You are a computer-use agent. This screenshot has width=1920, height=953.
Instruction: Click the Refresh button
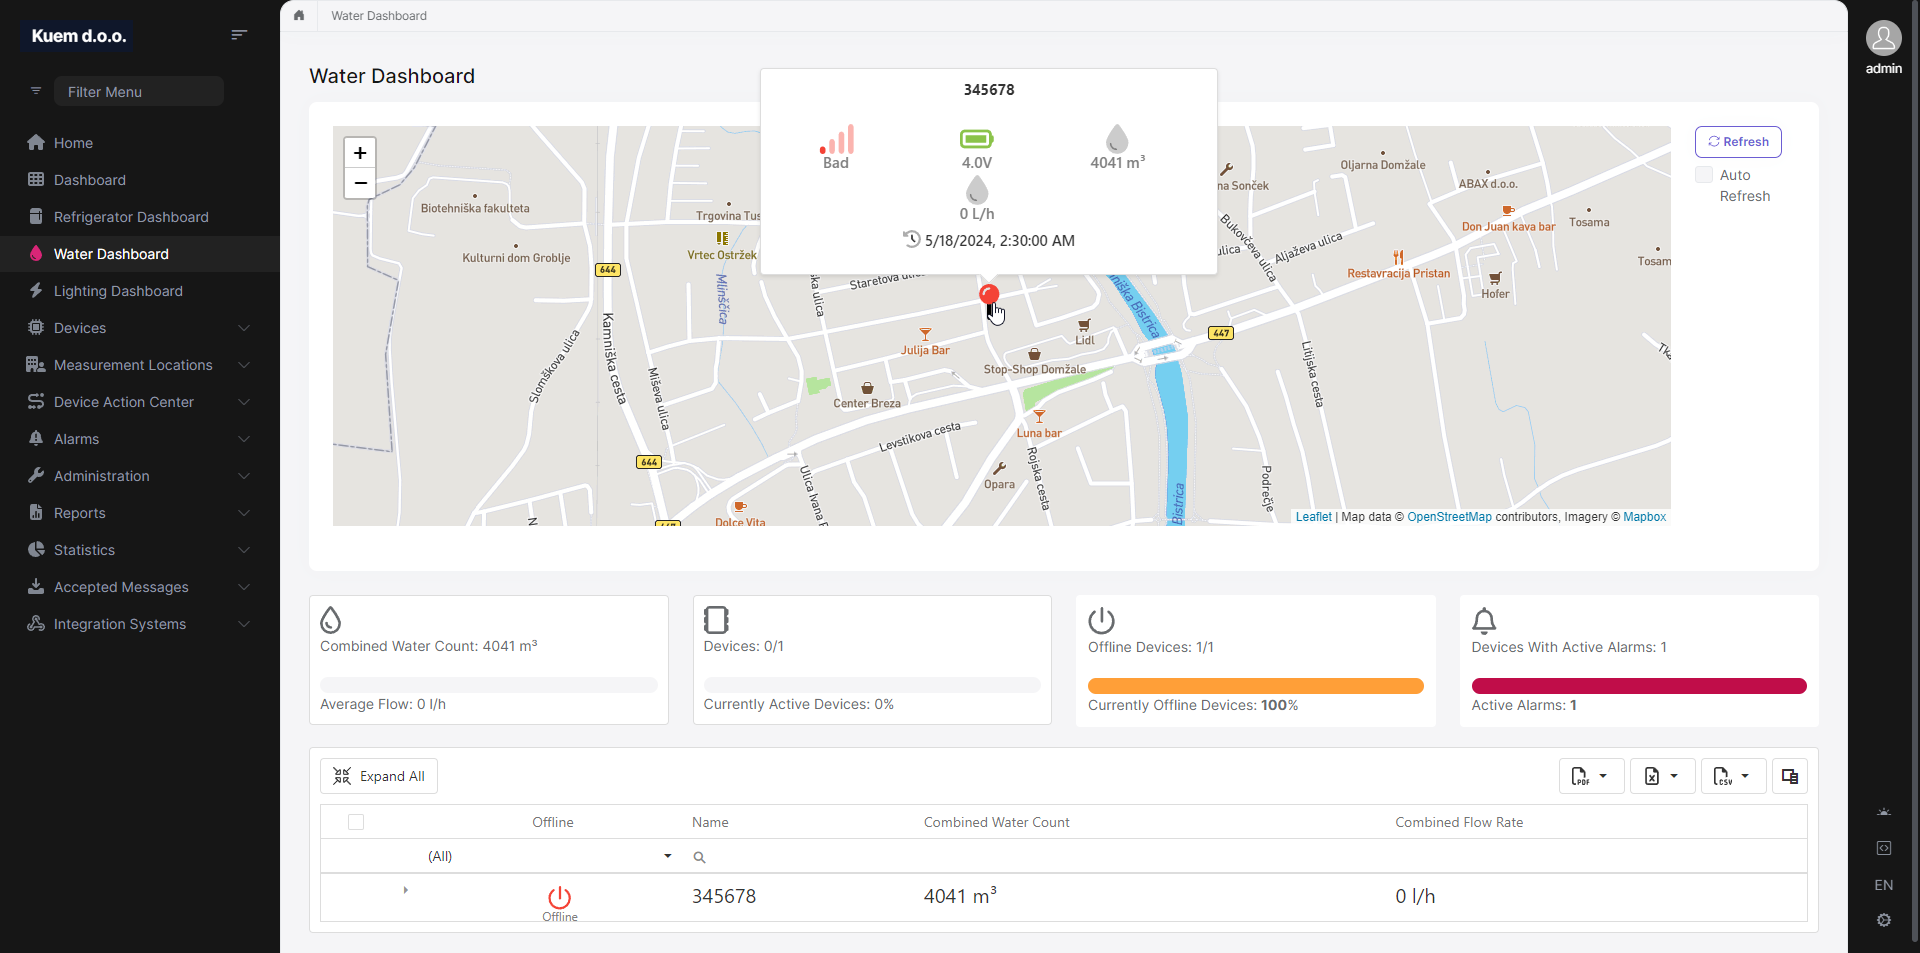(x=1738, y=142)
